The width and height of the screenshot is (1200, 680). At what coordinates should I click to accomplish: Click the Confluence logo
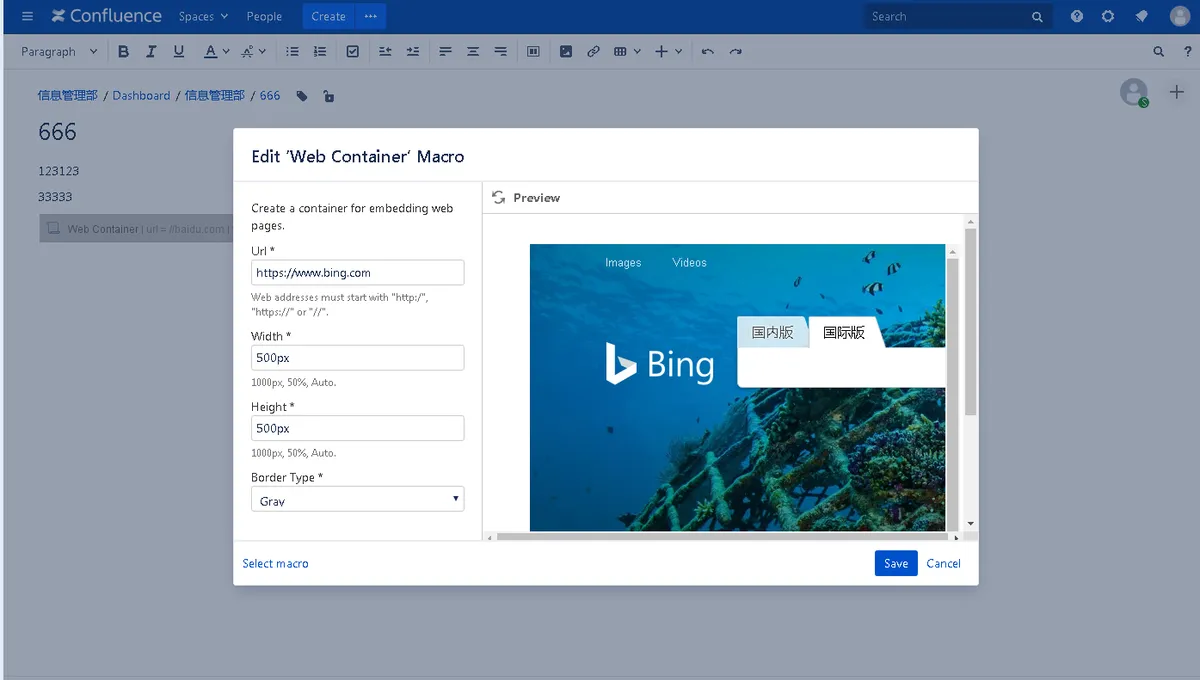106,16
